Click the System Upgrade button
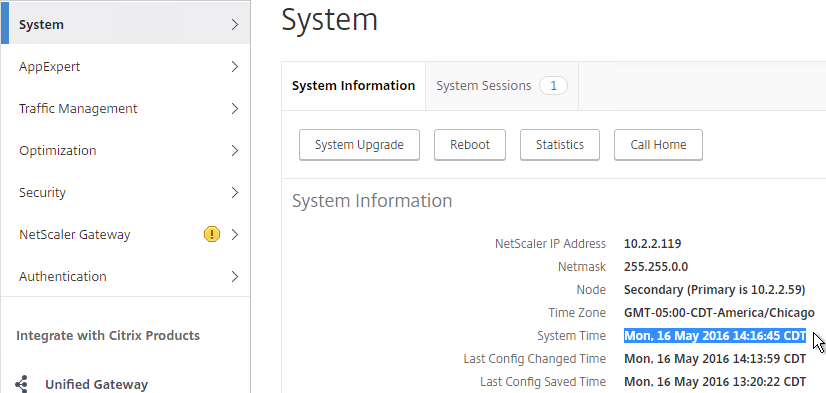Screen dimensions: 826x393 pyautogui.click(x=359, y=145)
